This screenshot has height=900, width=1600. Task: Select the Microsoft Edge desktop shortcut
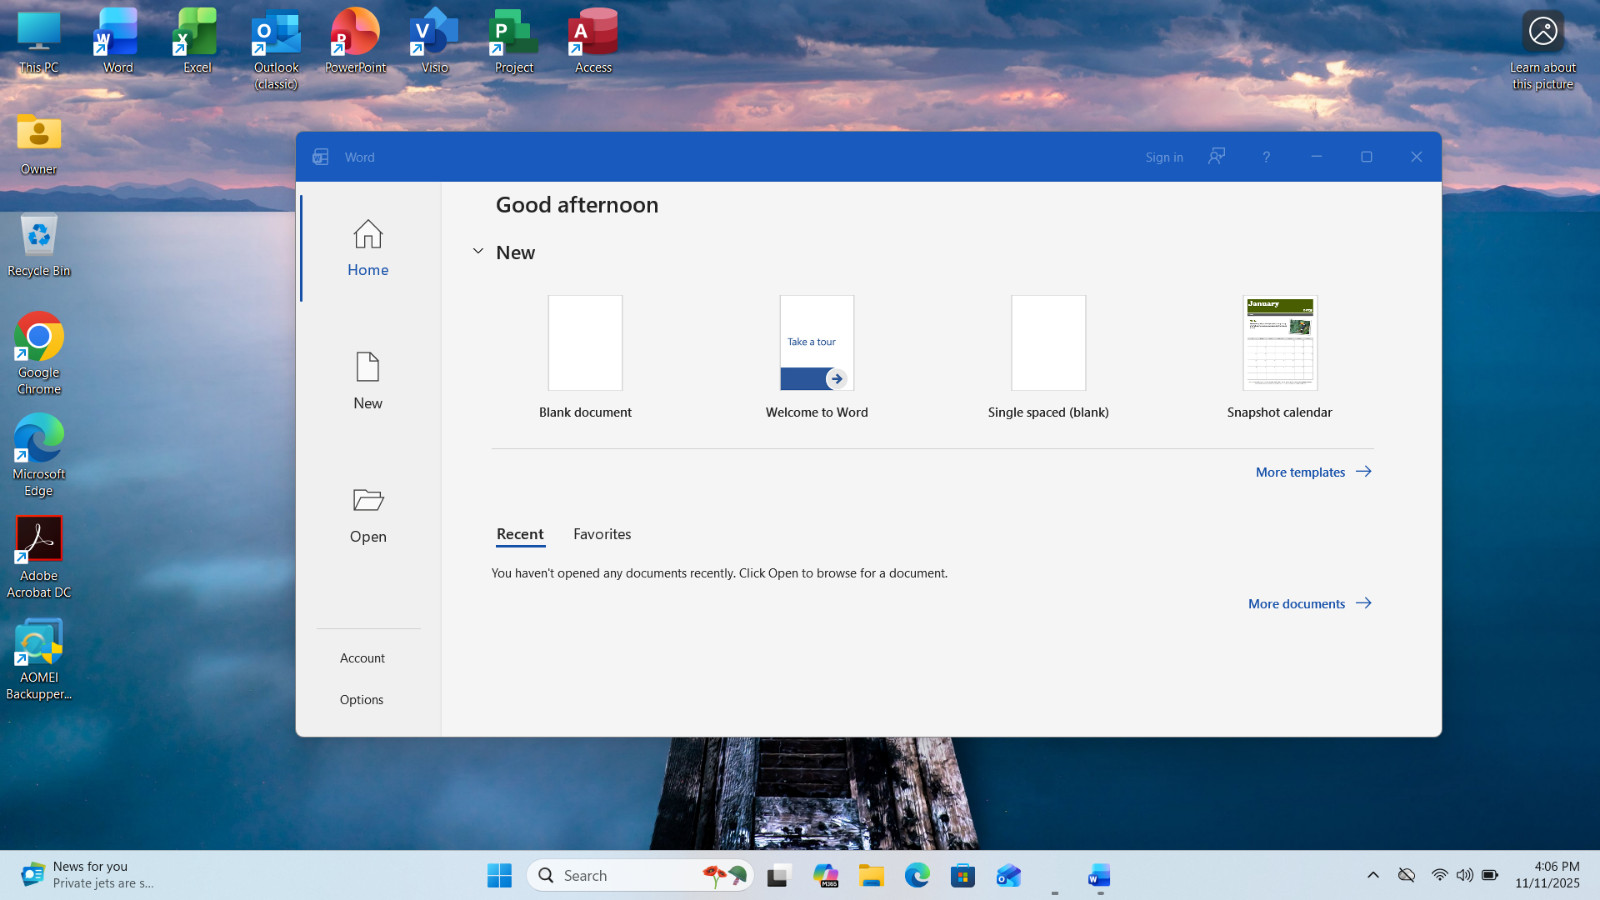(39, 456)
